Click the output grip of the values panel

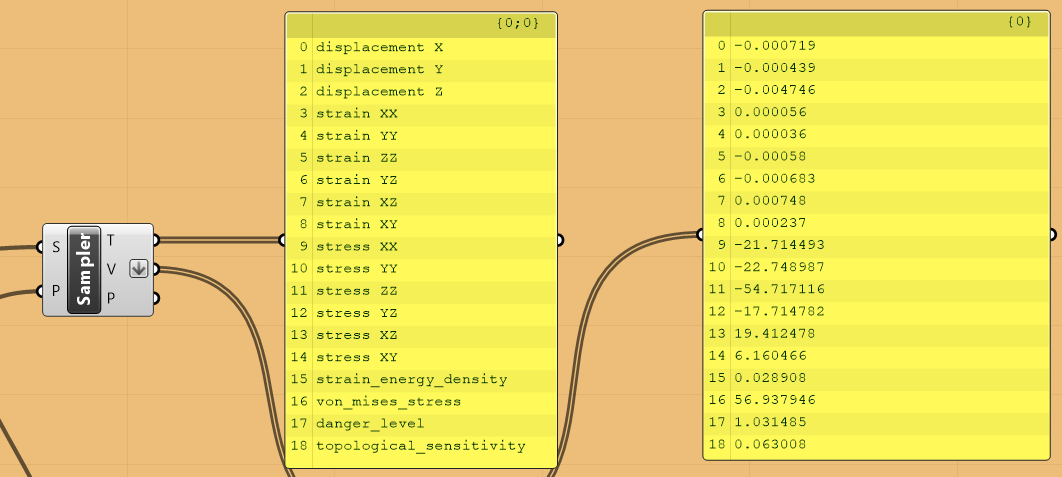point(1052,235)
